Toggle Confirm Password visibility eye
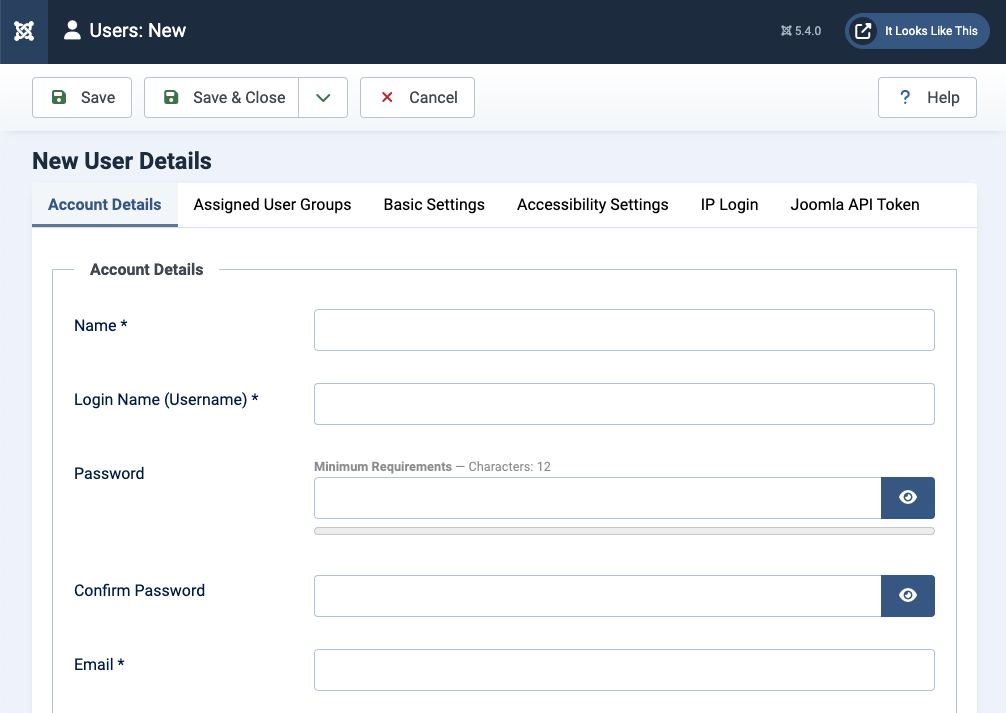The height and width of the screenshot is (713, 1006). tap(907, 595)
